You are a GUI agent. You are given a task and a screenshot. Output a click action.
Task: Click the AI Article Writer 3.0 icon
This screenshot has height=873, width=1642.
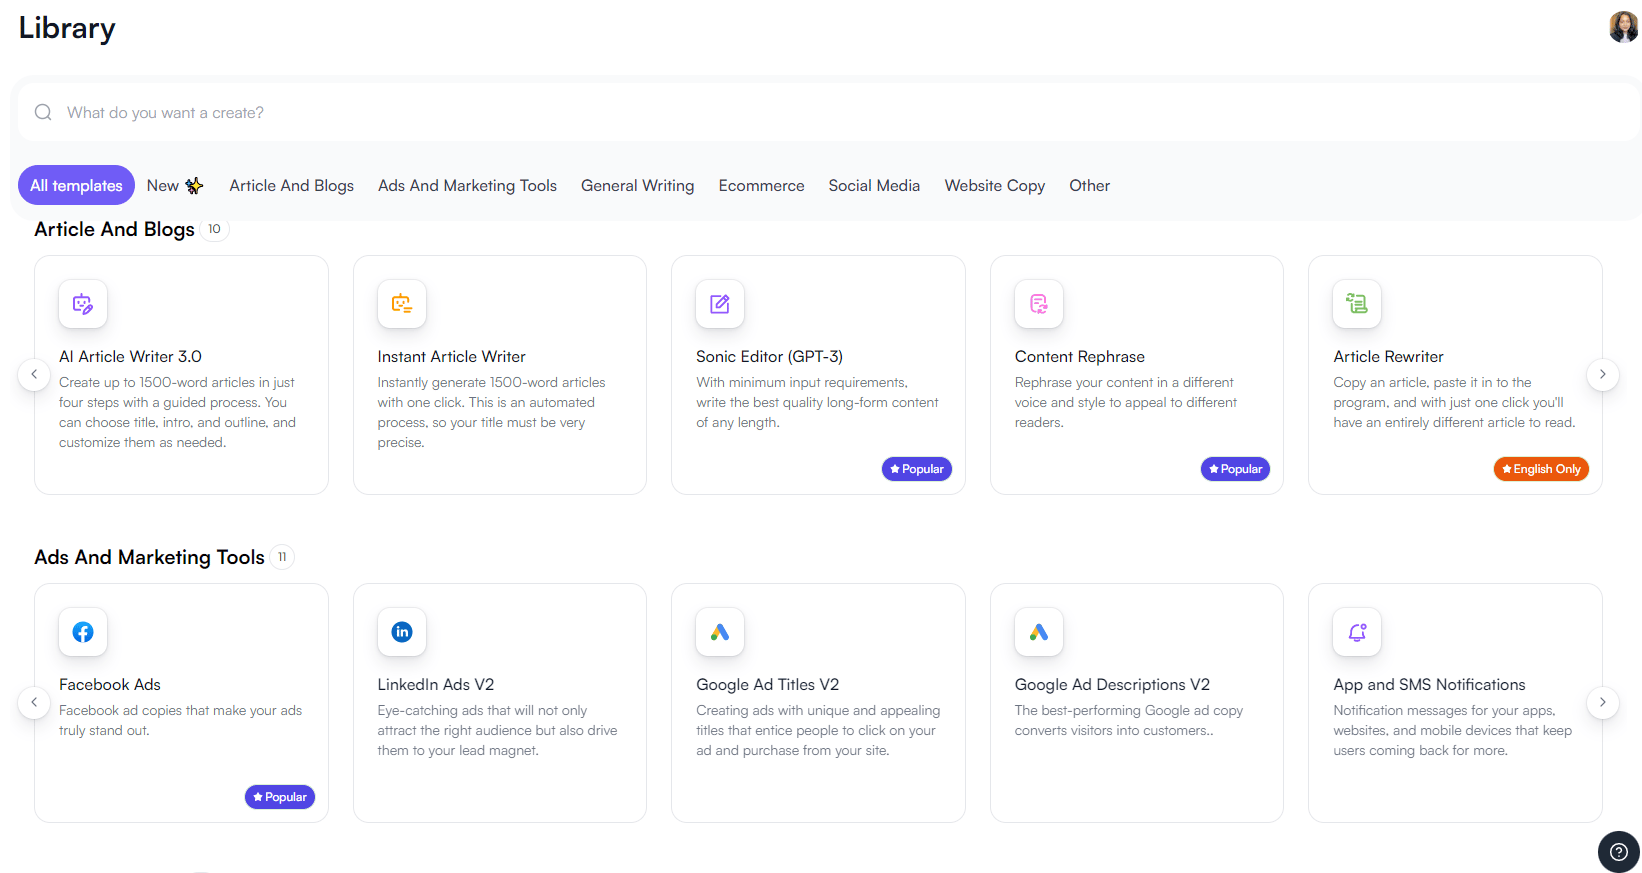(83, 304)
